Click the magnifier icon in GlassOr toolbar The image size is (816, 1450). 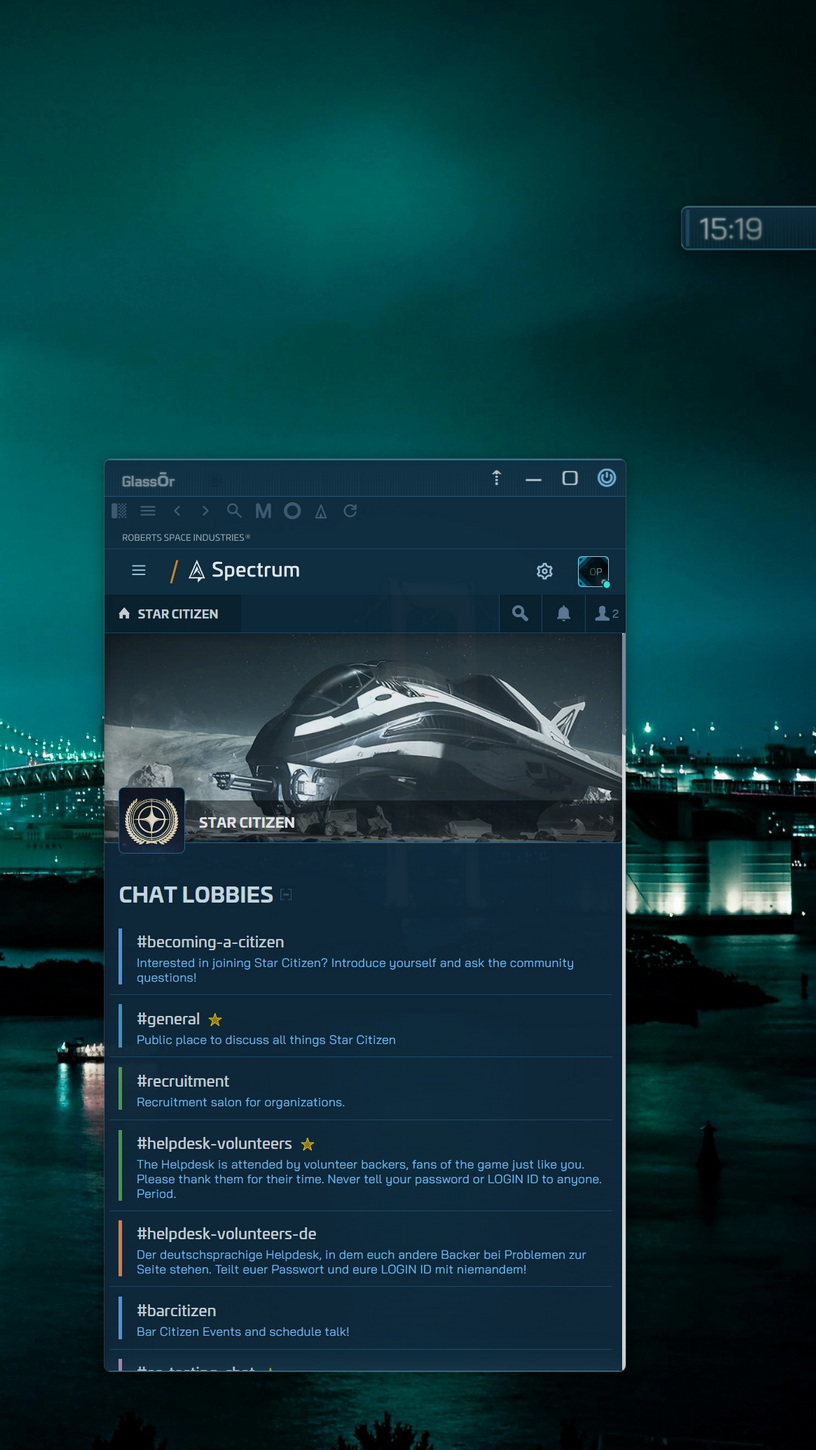(x=234, y=511)
